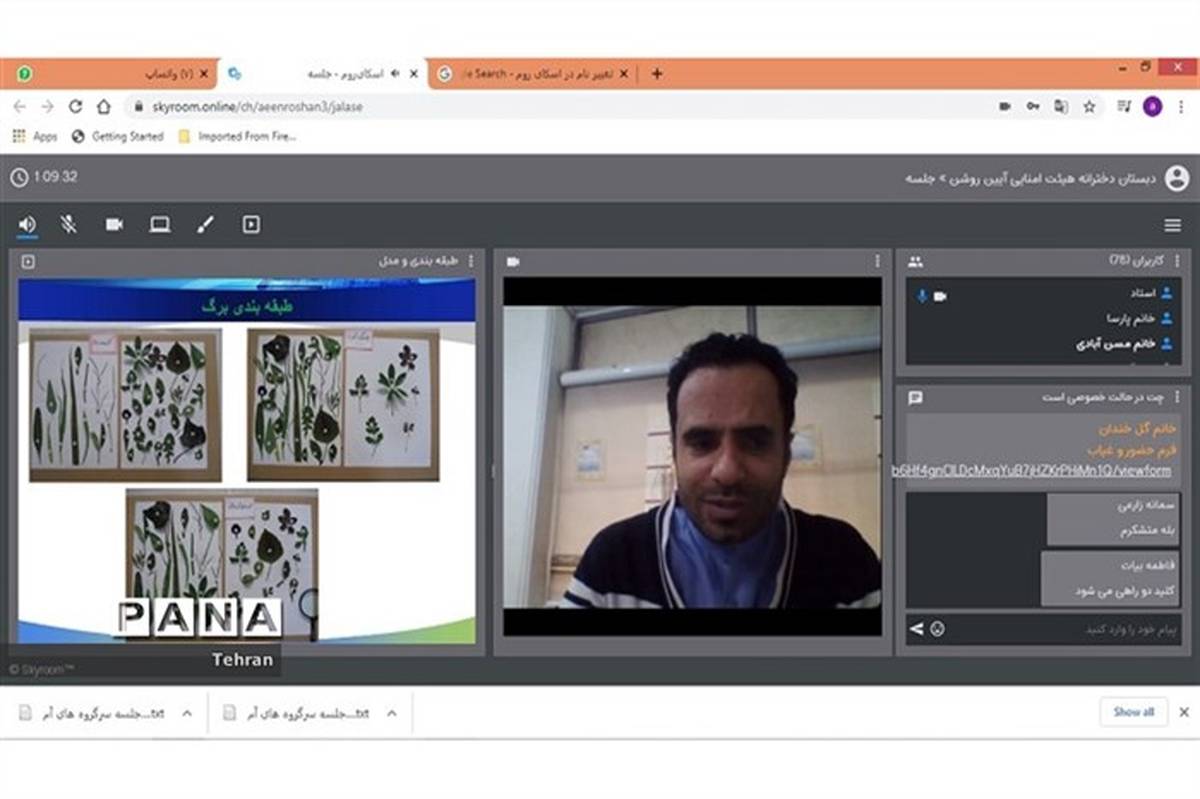Click the media player icon in Skyroom toolbar
This screenshot has width=1200, height=799.
tap(251, 225)
